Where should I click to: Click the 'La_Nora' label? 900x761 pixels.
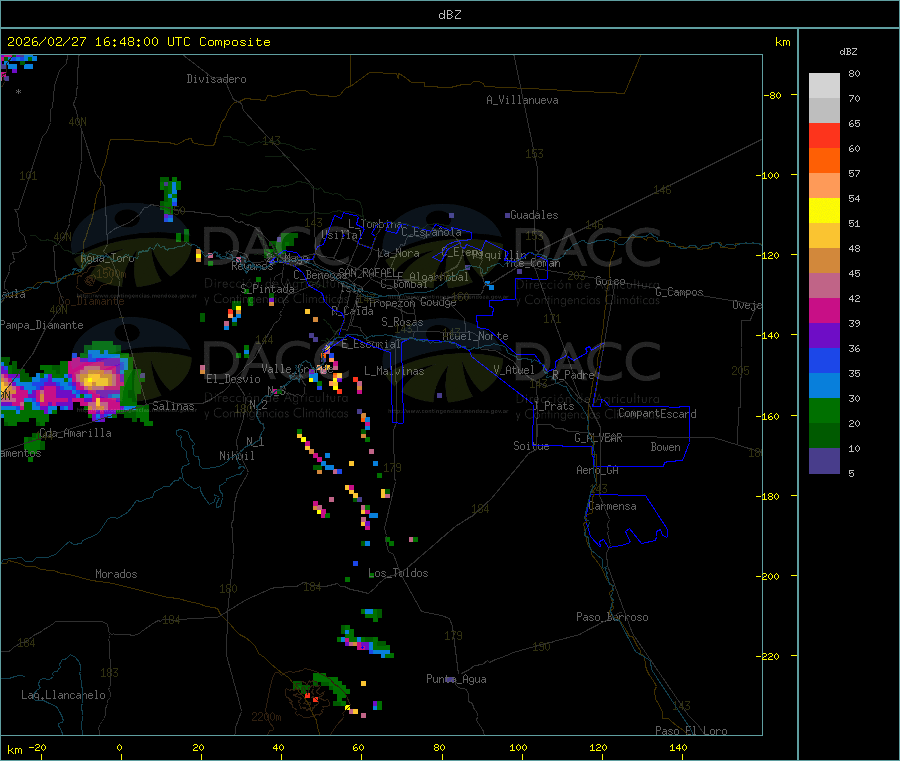(x=398, y=253)
